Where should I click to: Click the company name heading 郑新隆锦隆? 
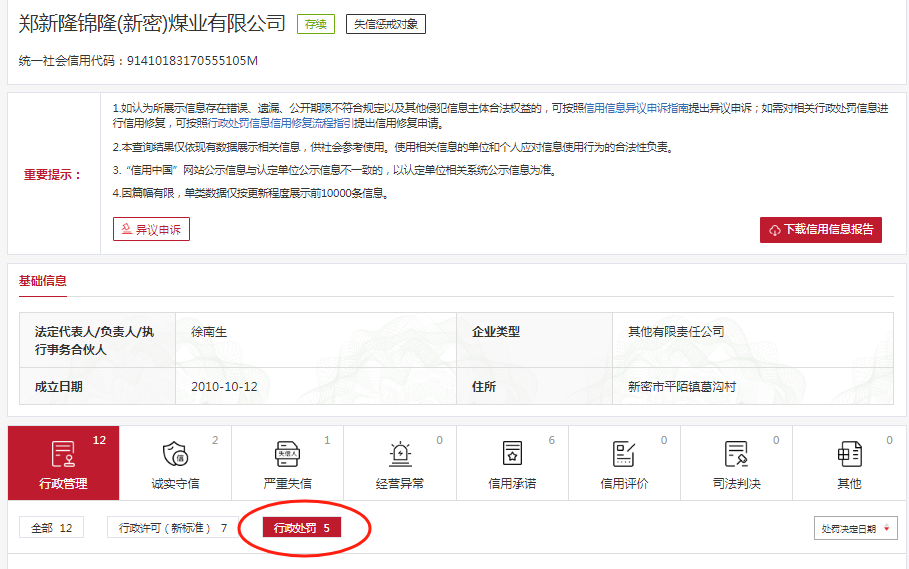click(152, 24)
